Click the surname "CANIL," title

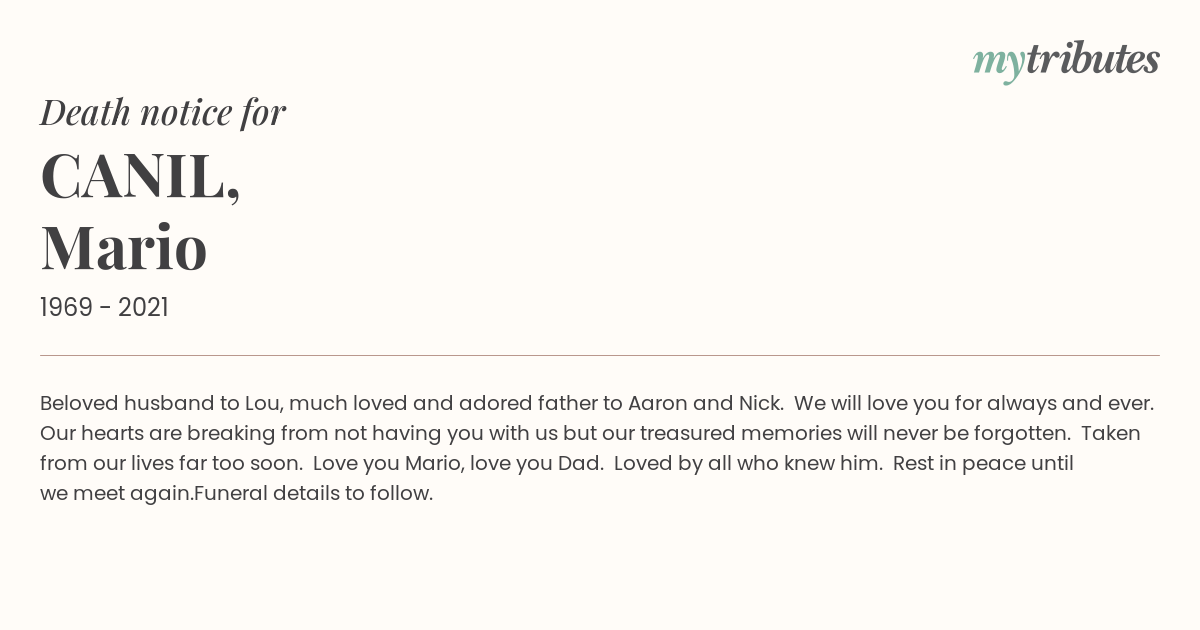(x=140, y=177)
